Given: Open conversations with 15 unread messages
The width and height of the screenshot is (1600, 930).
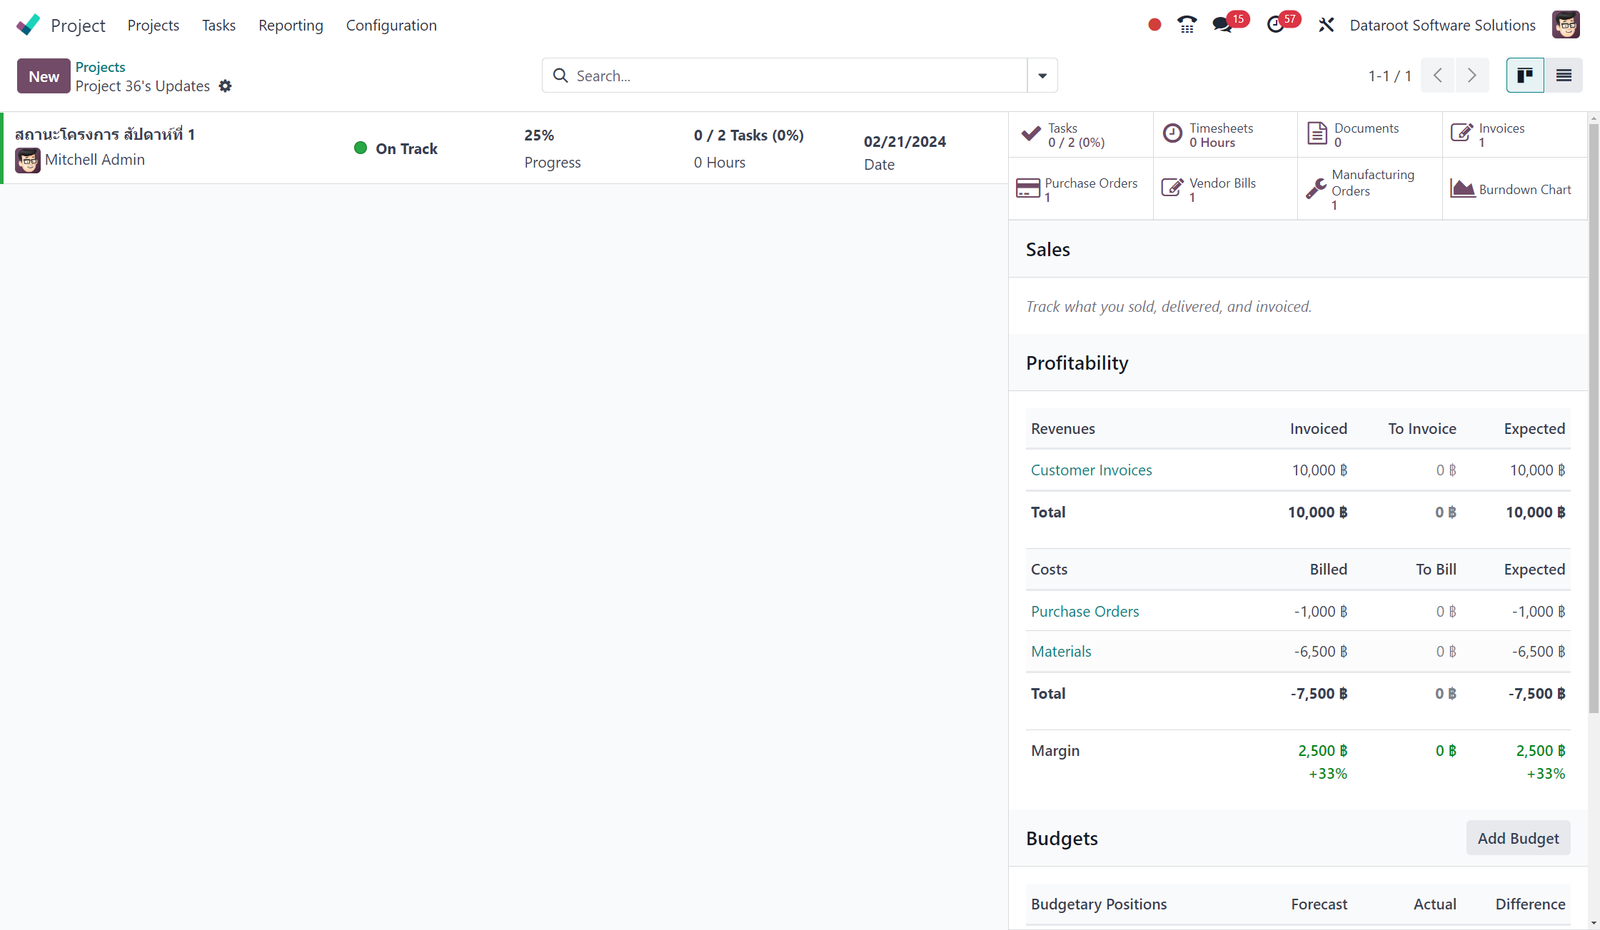Looking at the screenshot, I should coord(1229,24).
